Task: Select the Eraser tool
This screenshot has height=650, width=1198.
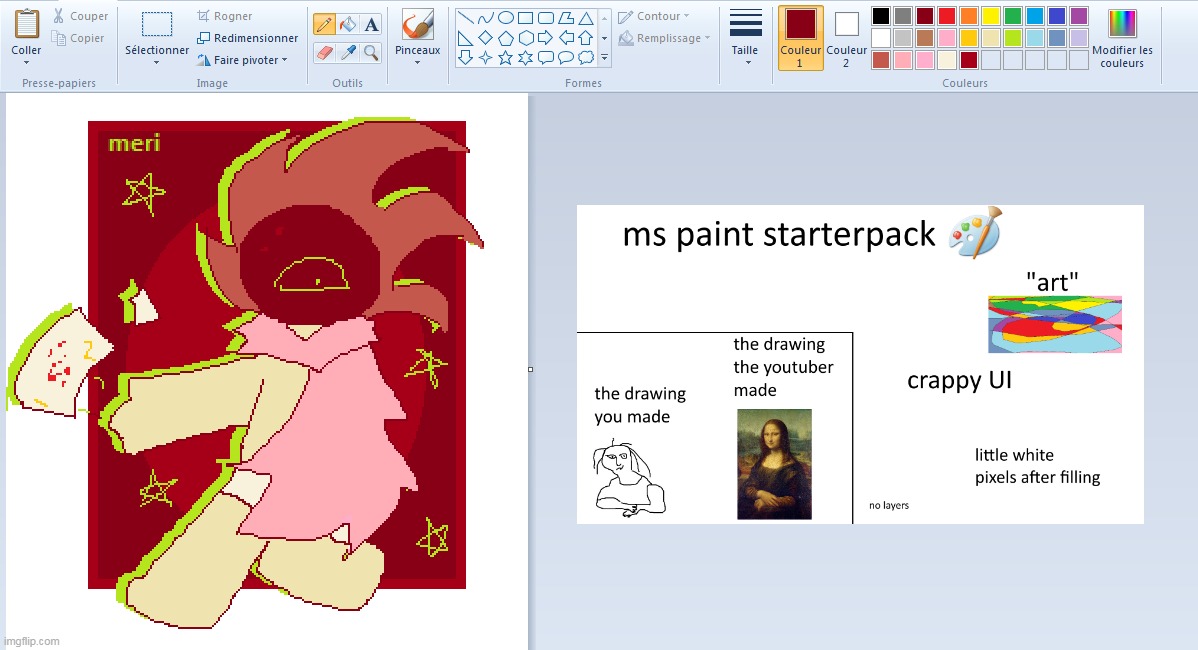Action: tap(323, 51)
